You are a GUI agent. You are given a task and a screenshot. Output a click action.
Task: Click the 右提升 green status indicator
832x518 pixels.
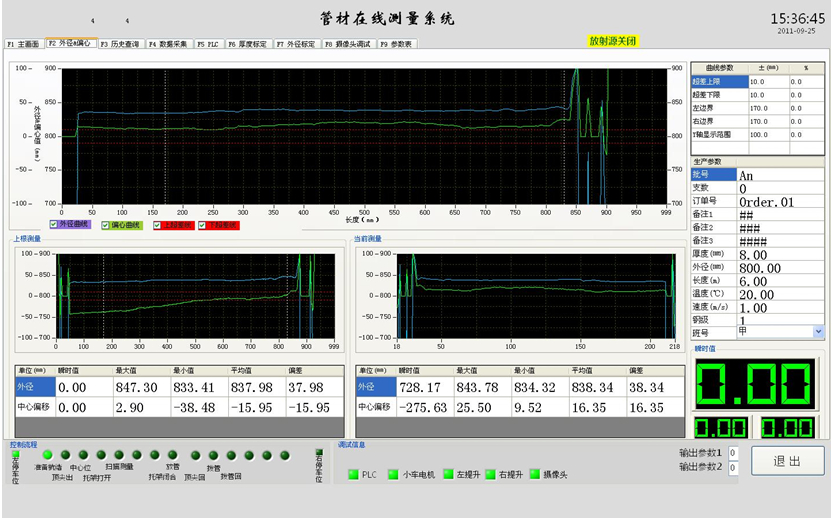coord(490,474)
